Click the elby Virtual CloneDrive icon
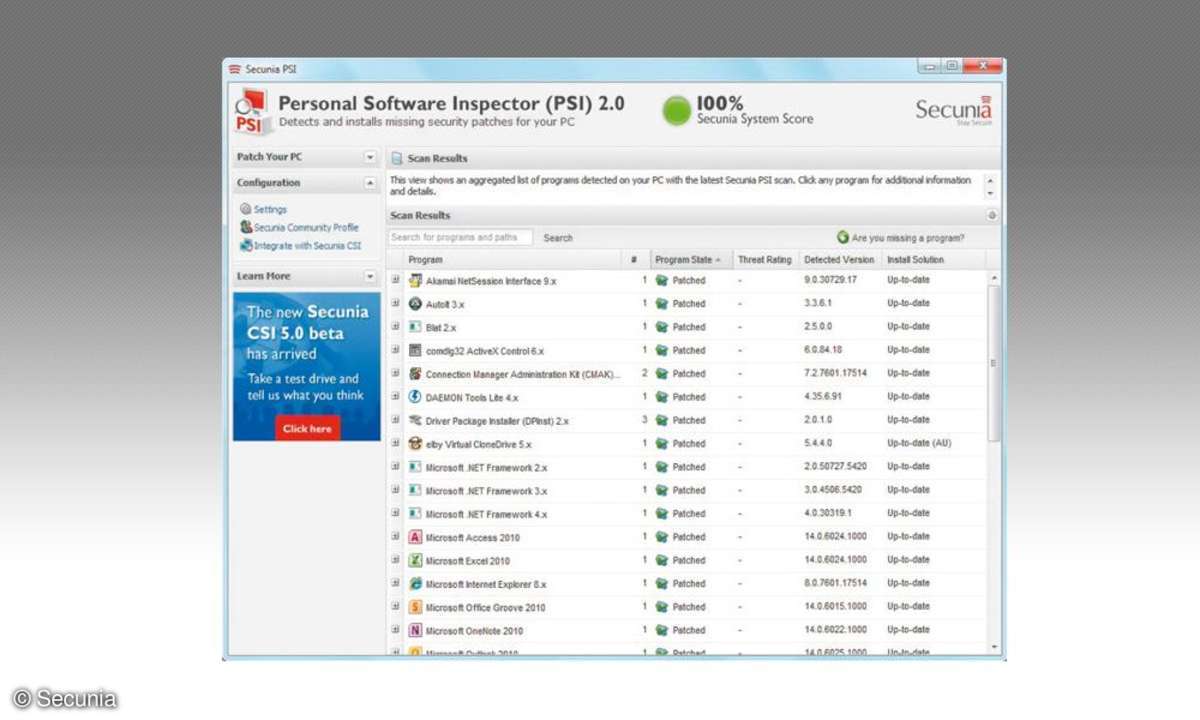 tap(416, 444)
